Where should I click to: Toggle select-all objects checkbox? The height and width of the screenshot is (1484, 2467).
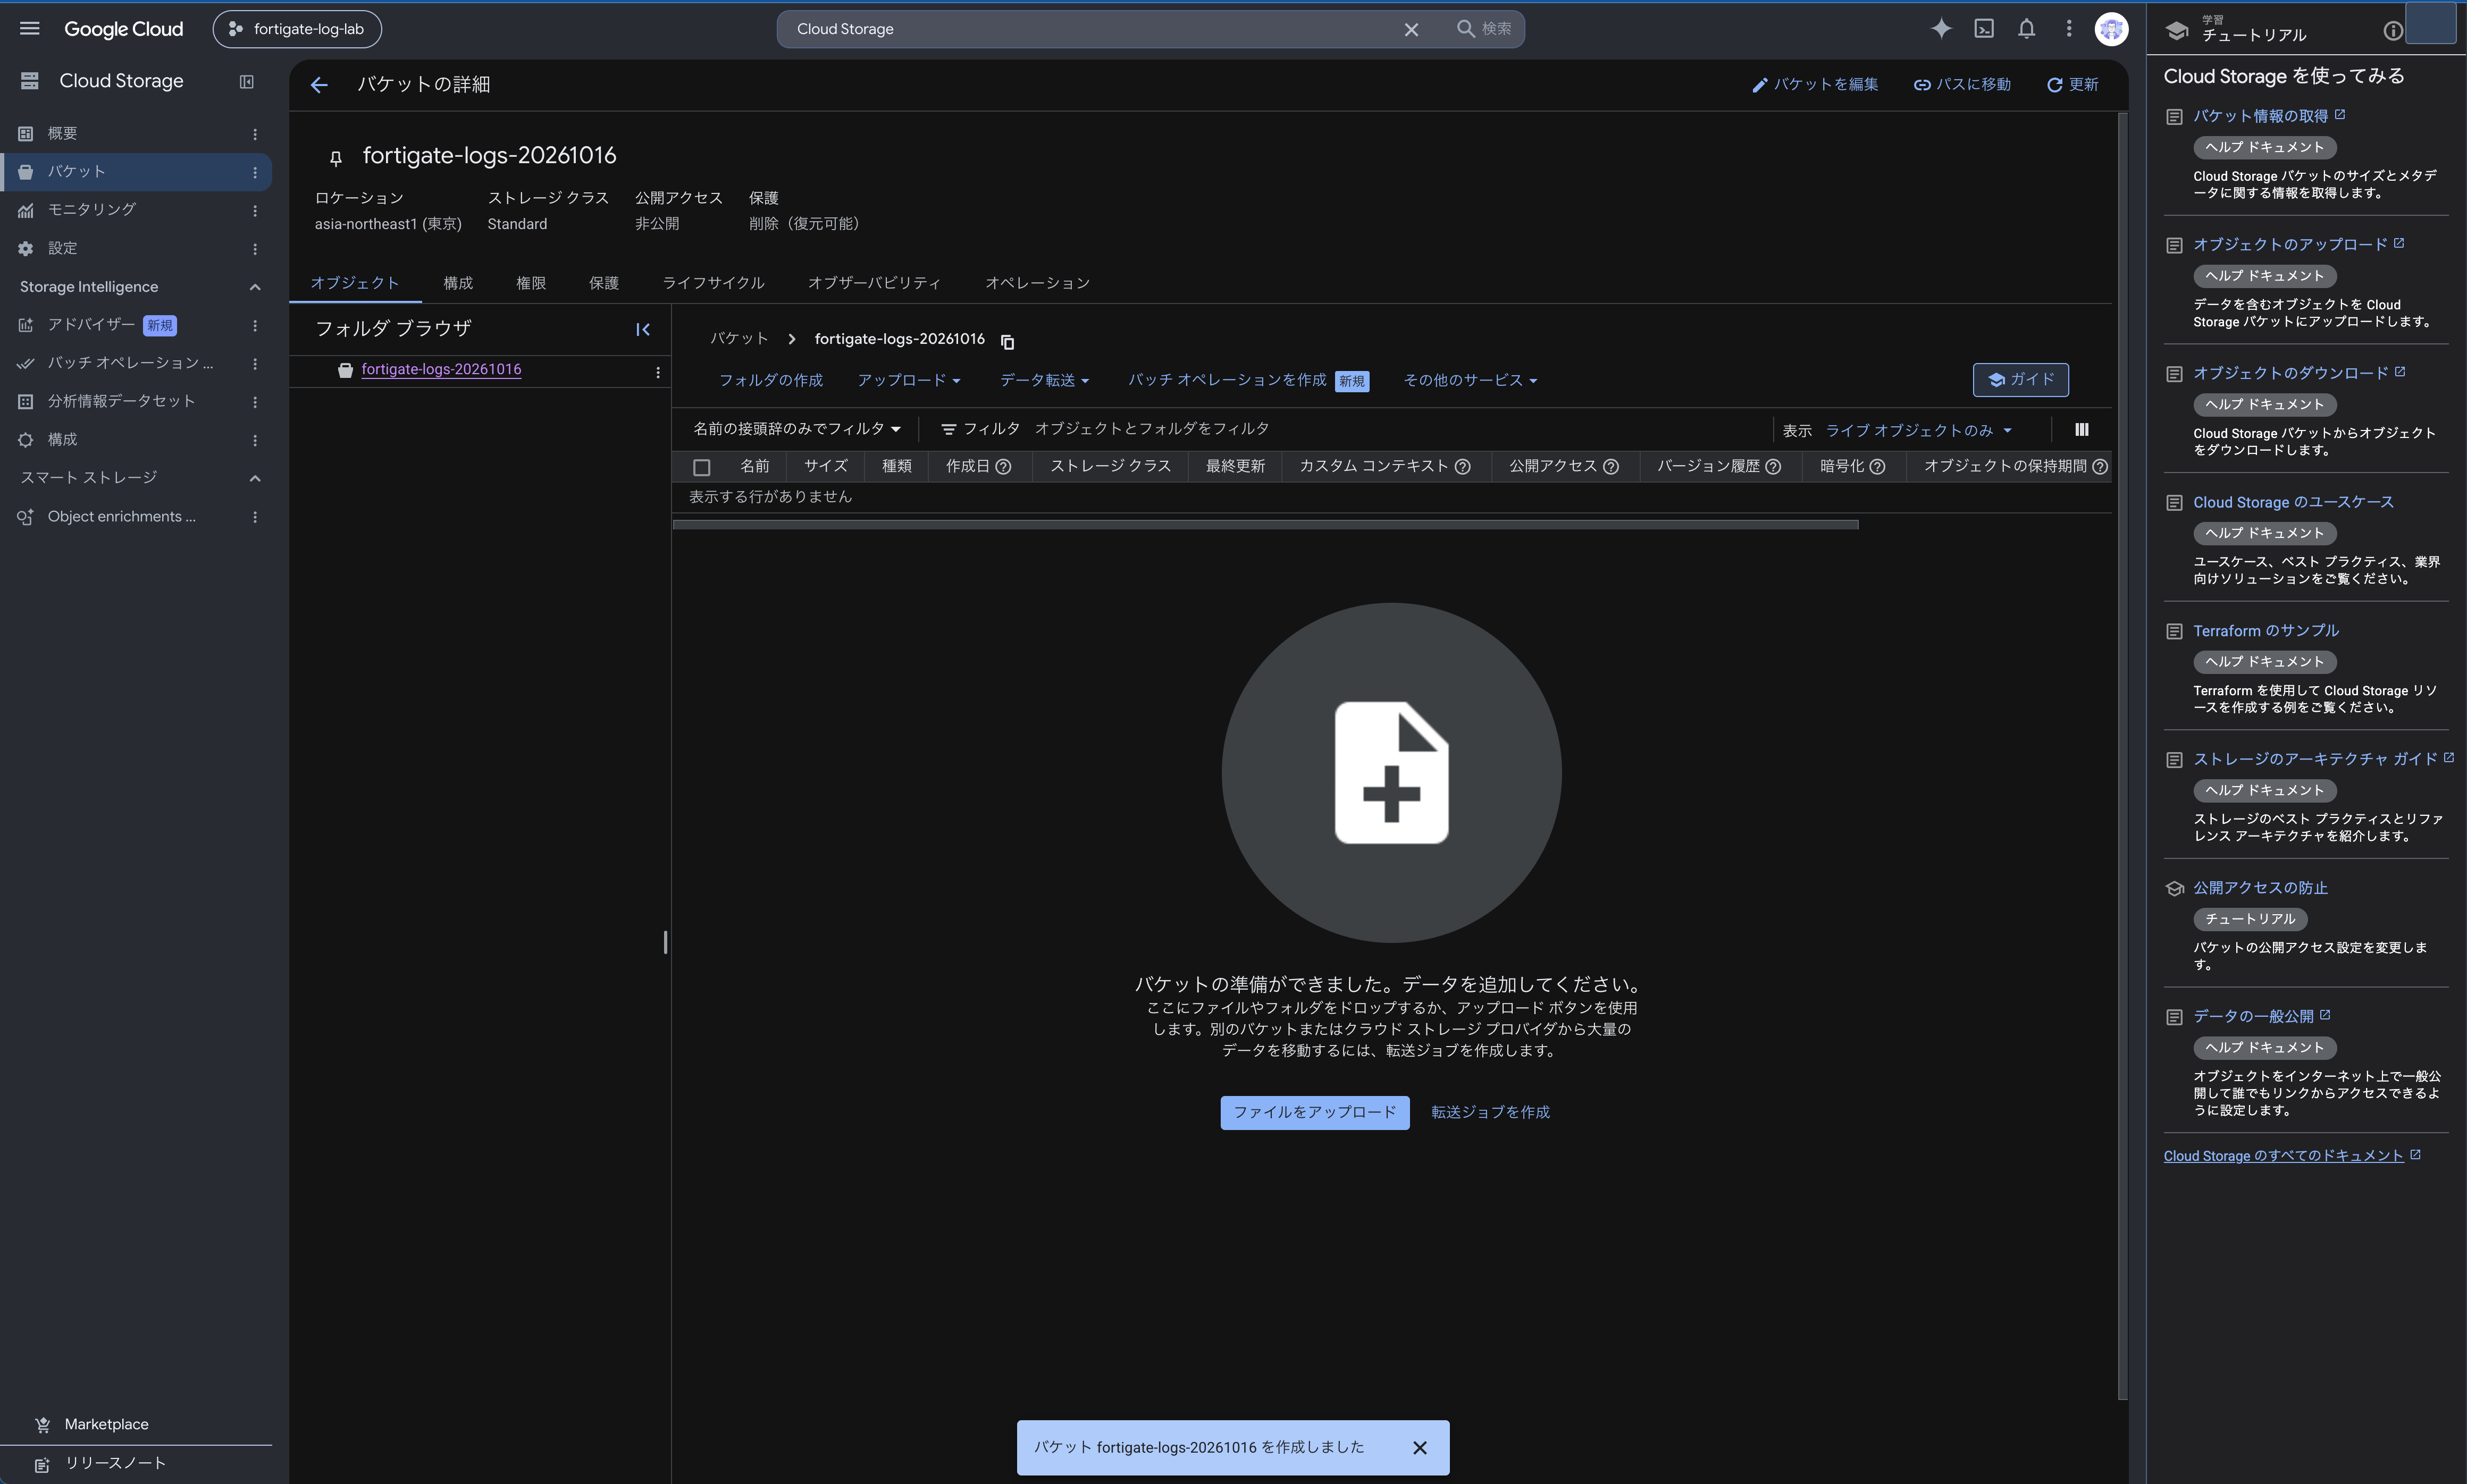click(x=702, y=467)
